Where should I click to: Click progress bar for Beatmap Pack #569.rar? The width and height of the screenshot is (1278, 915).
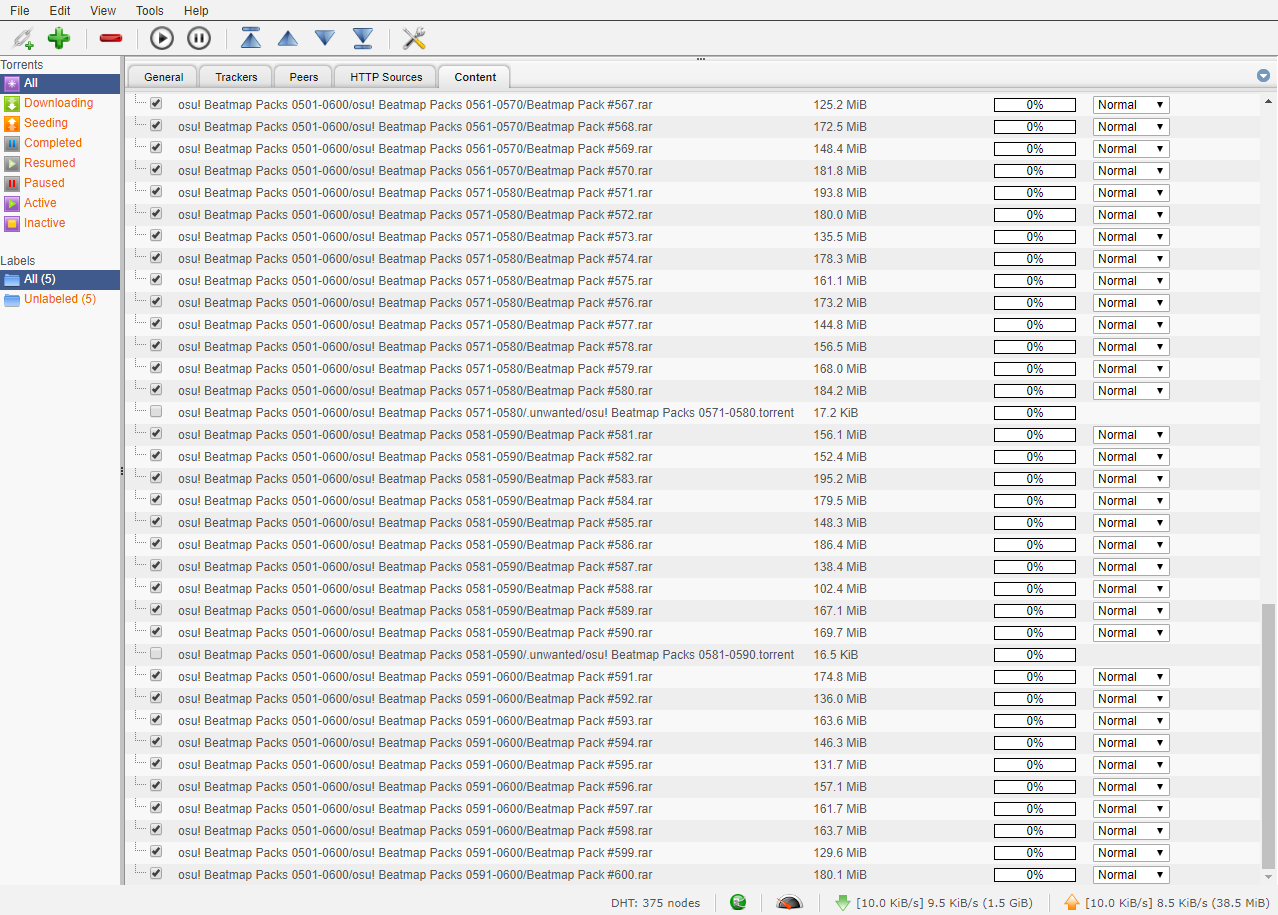pos(1035,149)
